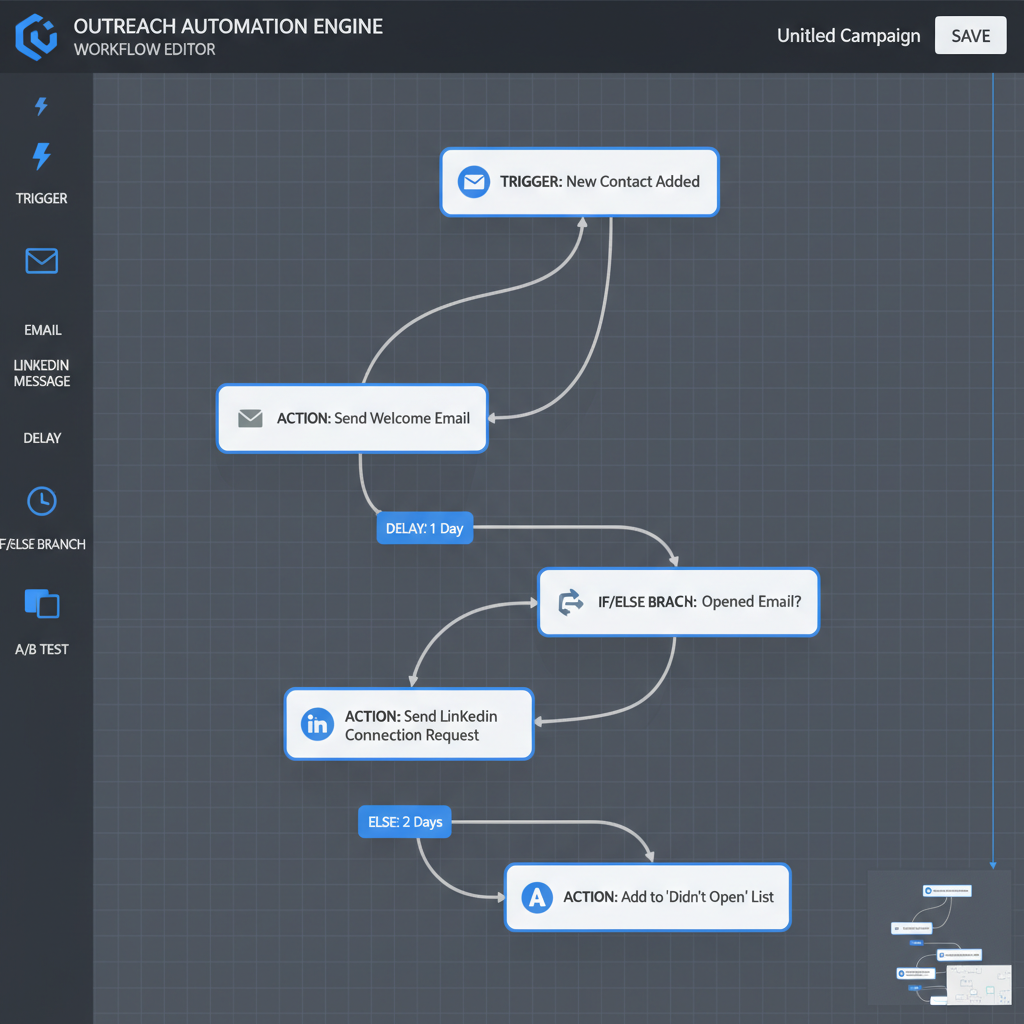
Task: Select LinkedIn Message from the sidebar
Action: pyautogui.click(x=41, y=373)
